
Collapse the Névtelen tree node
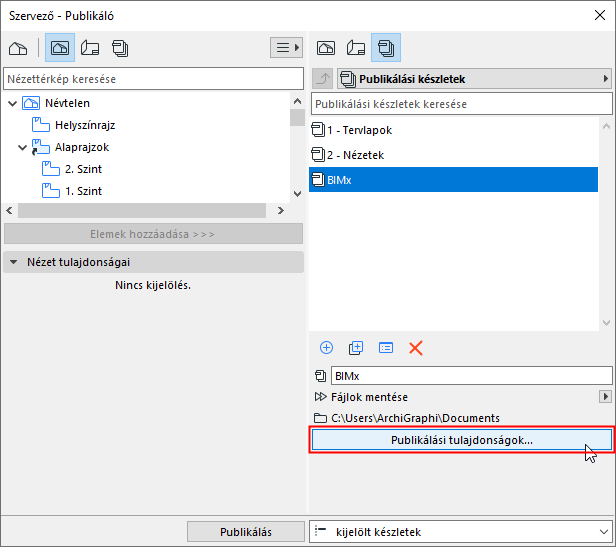[x=13, y=104]
